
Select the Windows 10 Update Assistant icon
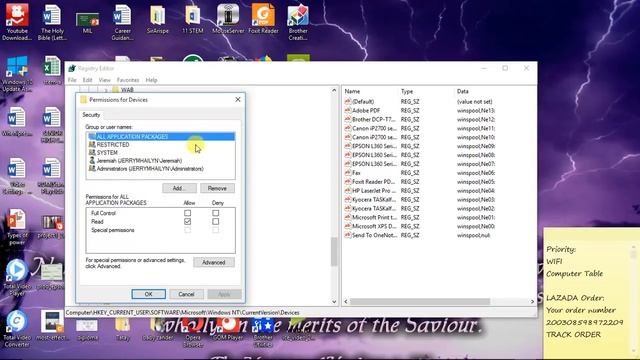(17, 74)
